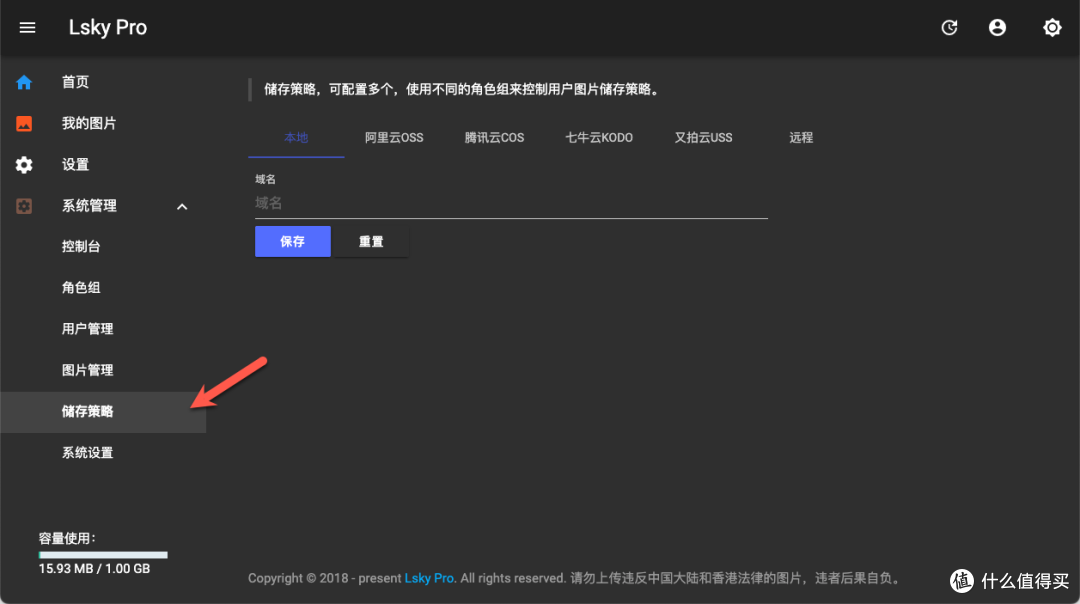
Task: Select 储存策略 submenu item
Action: [103, 412]
